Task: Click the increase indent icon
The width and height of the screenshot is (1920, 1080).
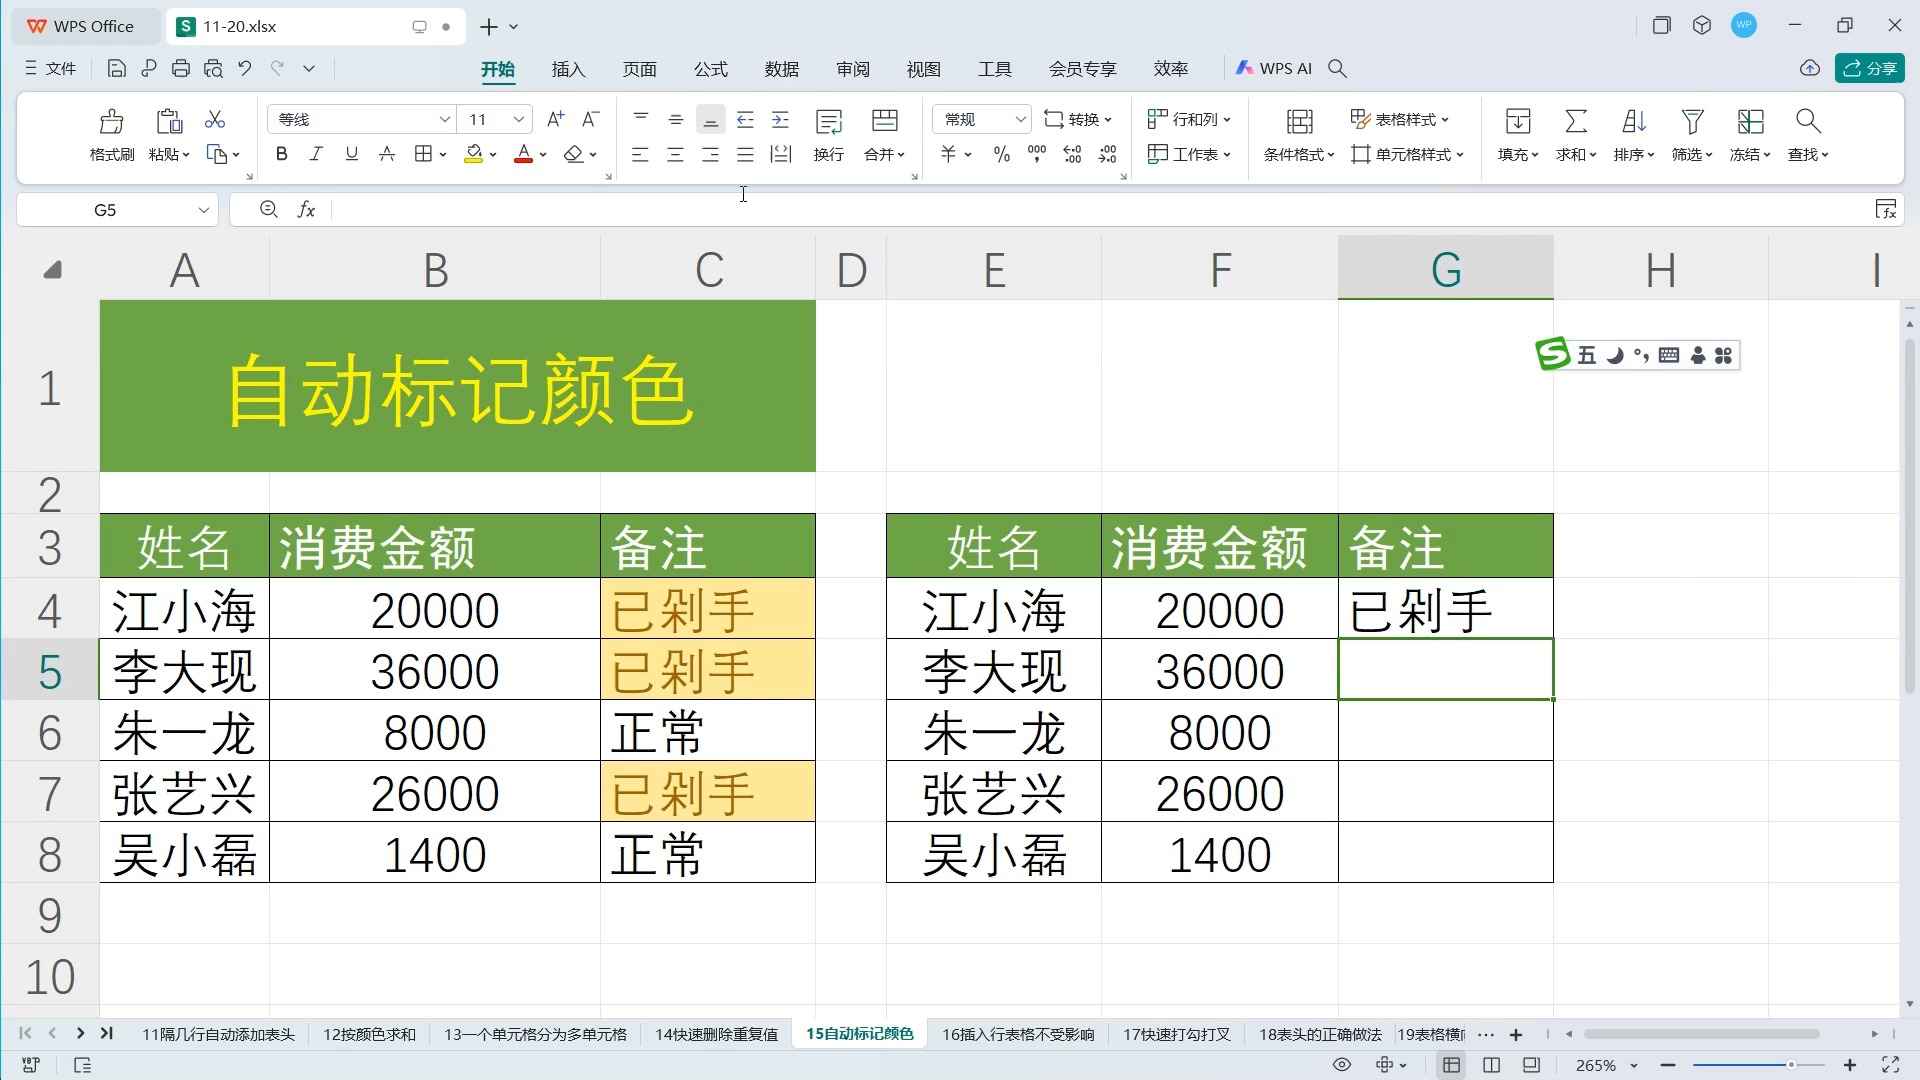Action: pyautogui.click(x=781, y=120)
